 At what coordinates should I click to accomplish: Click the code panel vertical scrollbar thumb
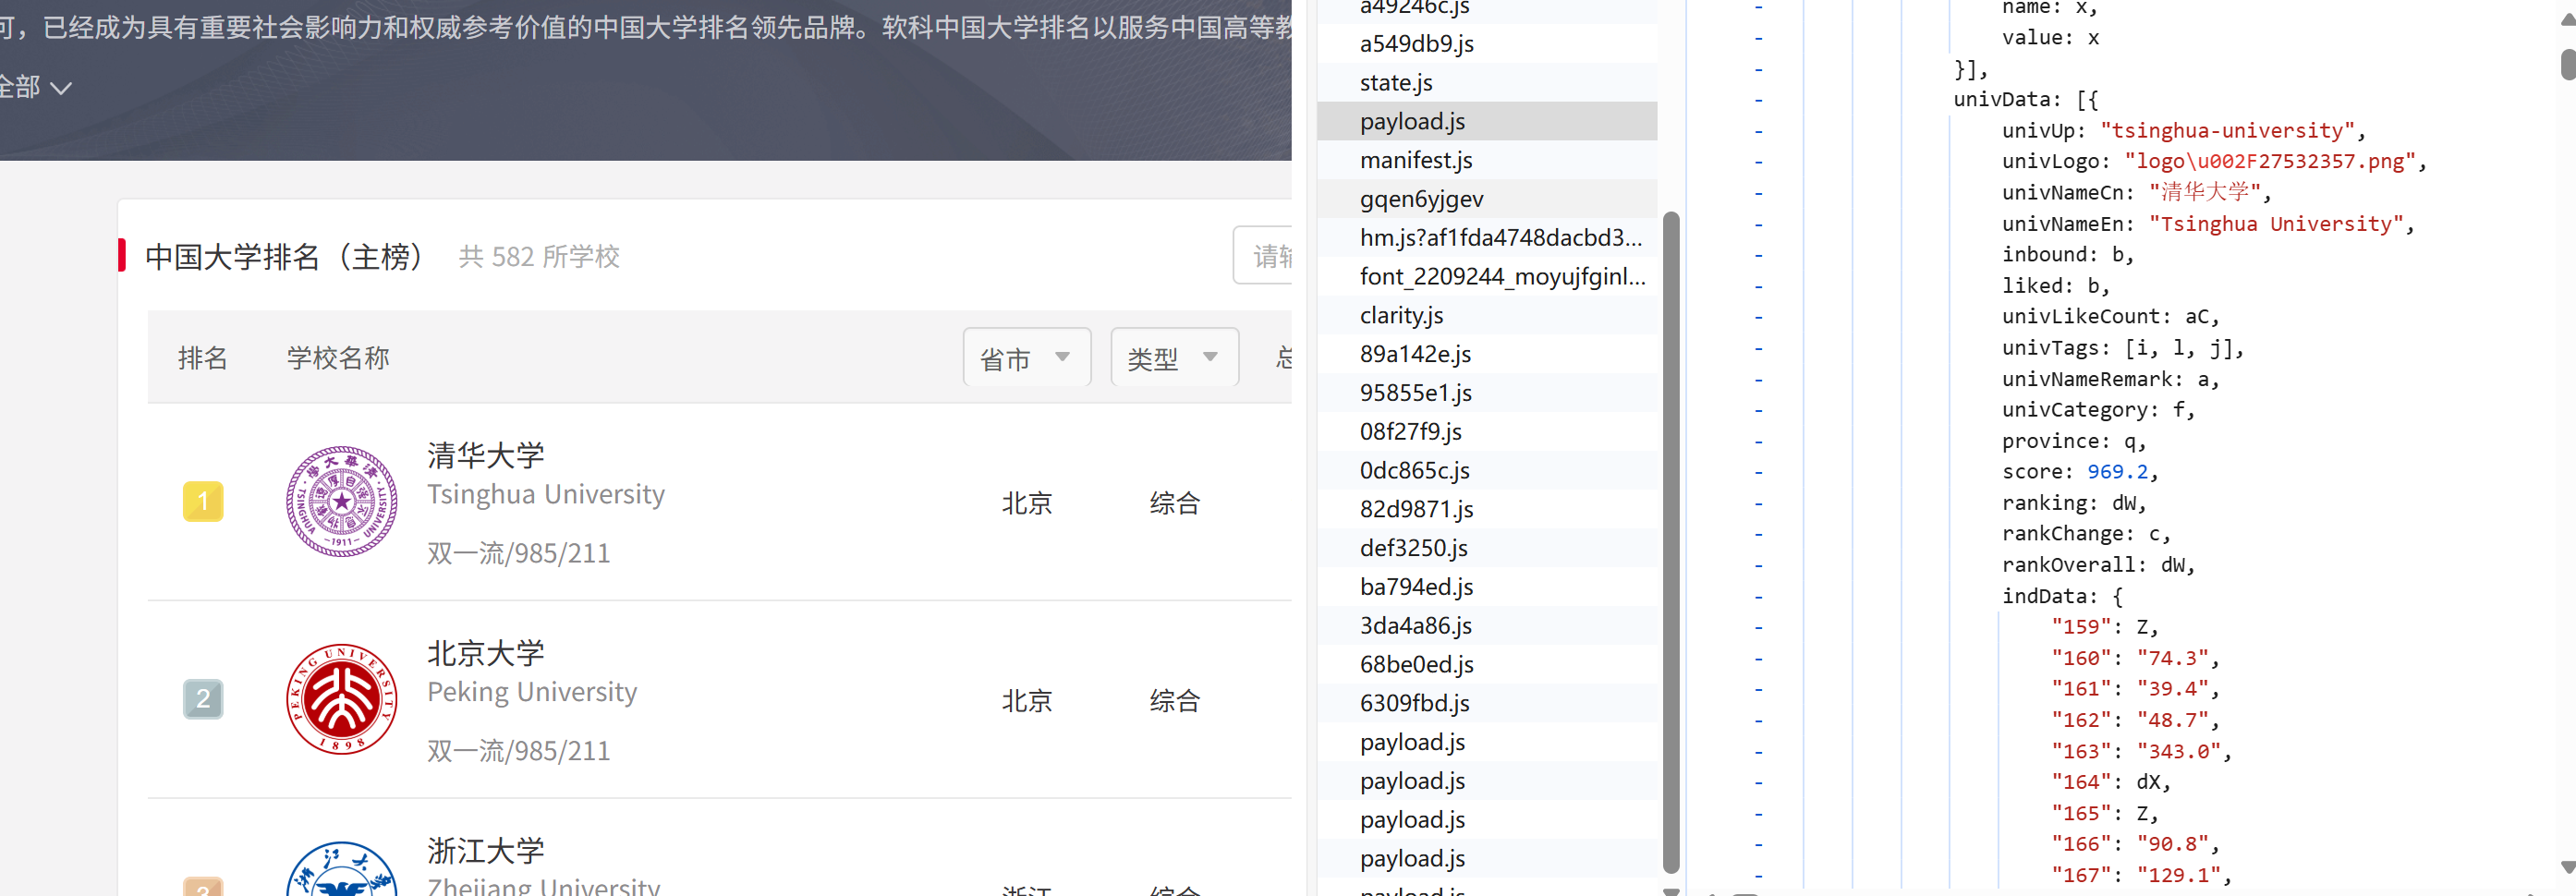[2568, 63]
